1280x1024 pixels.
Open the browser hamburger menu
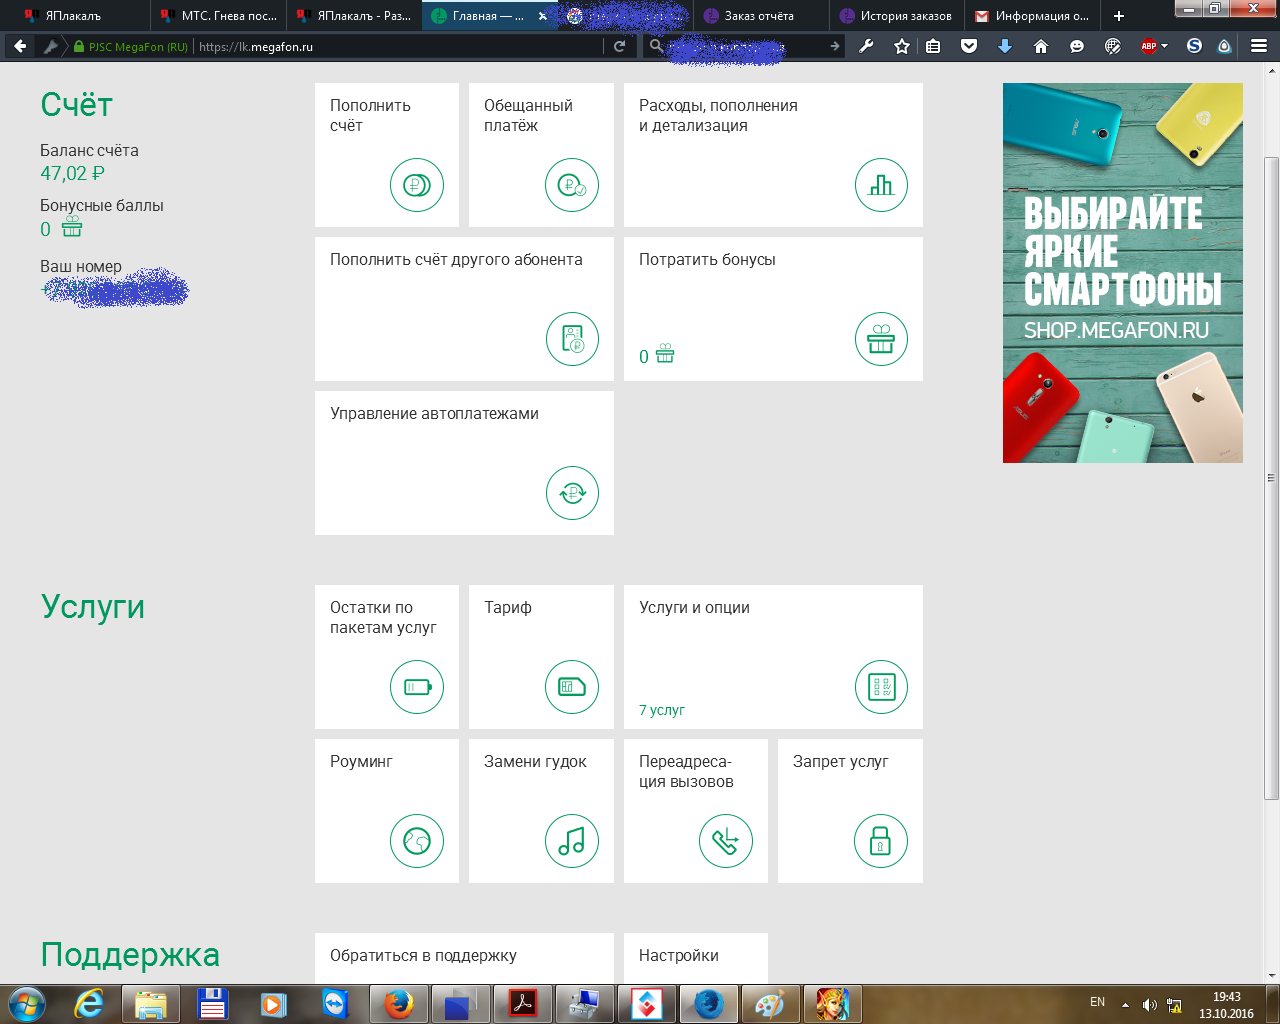(1259, 46)
